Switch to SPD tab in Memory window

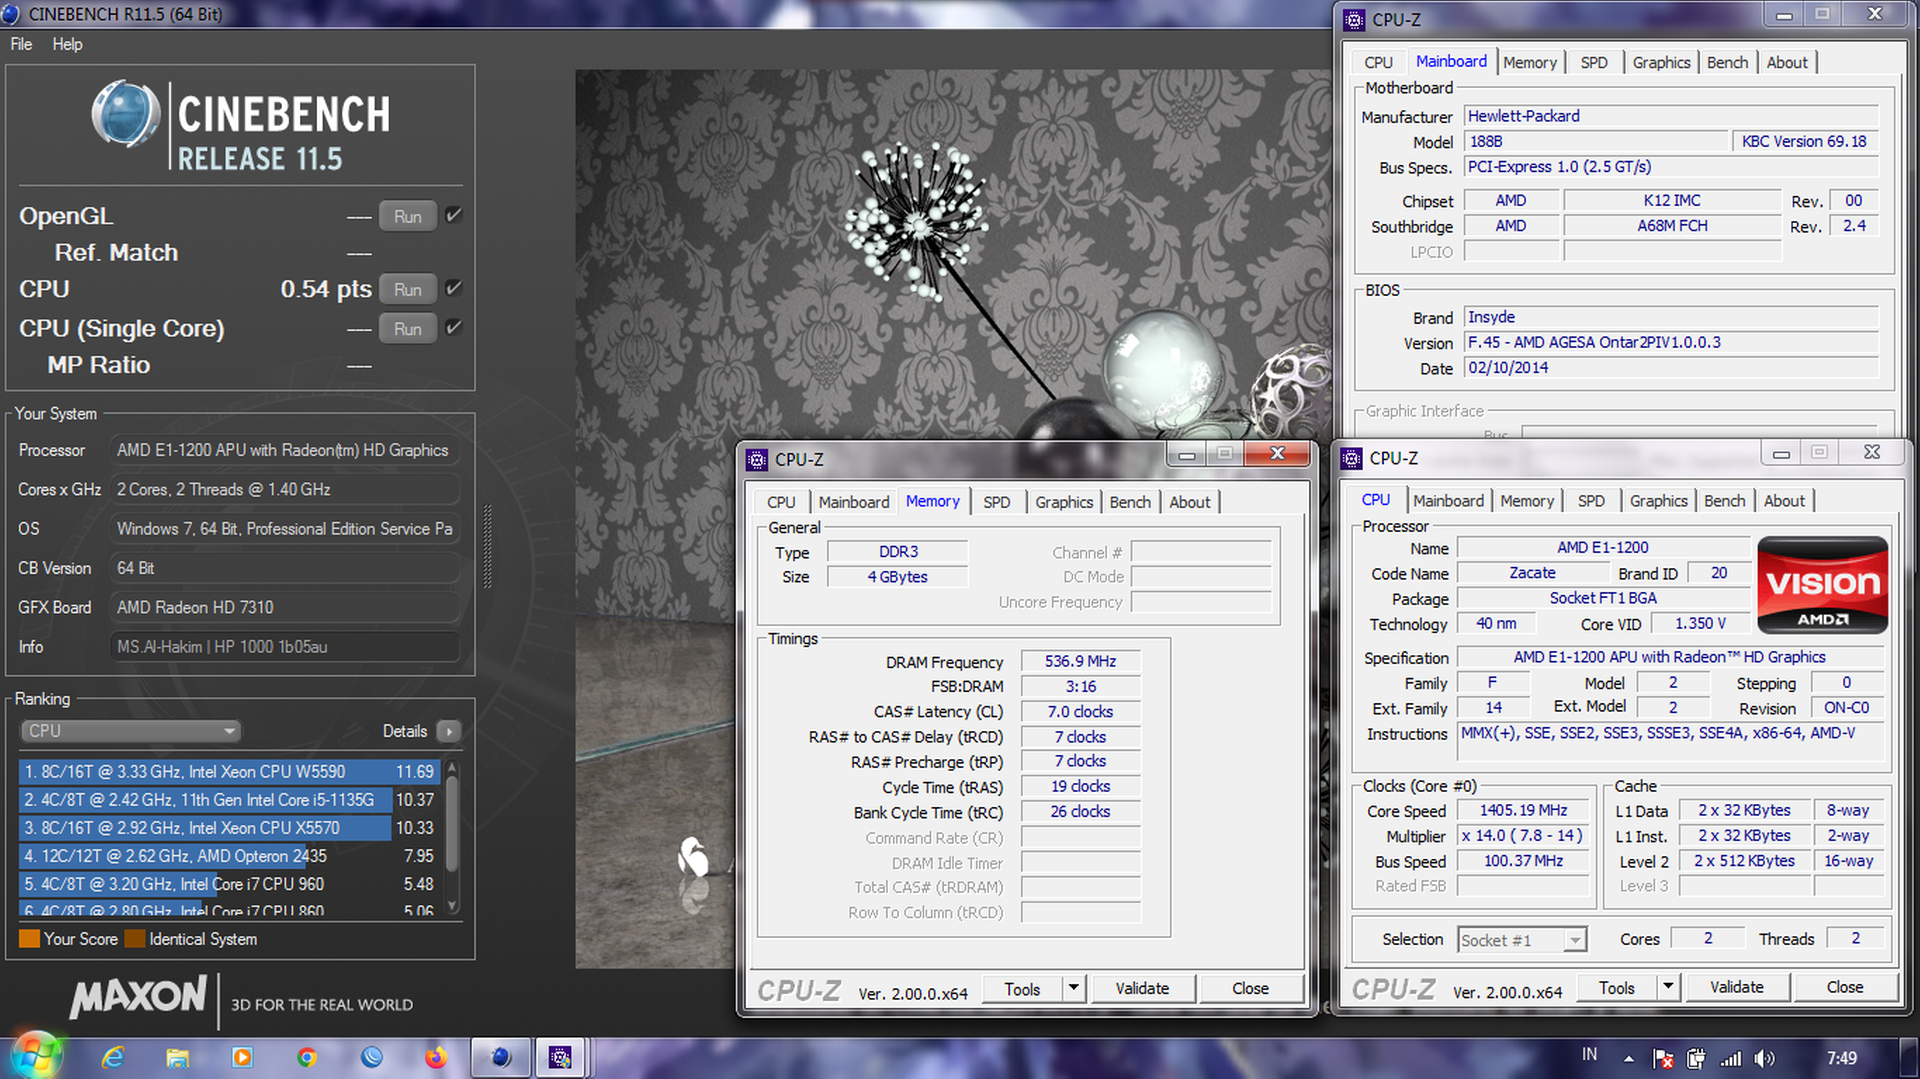coord(996,502)
